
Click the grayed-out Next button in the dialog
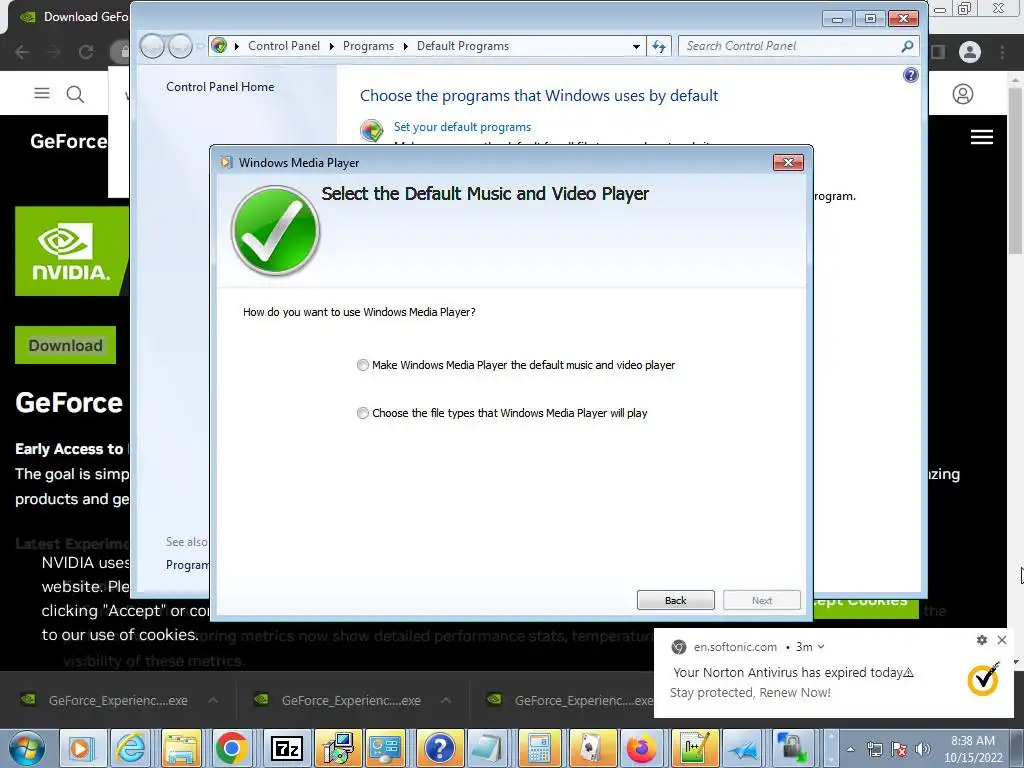pyautogui.click(x=761, y=600)
